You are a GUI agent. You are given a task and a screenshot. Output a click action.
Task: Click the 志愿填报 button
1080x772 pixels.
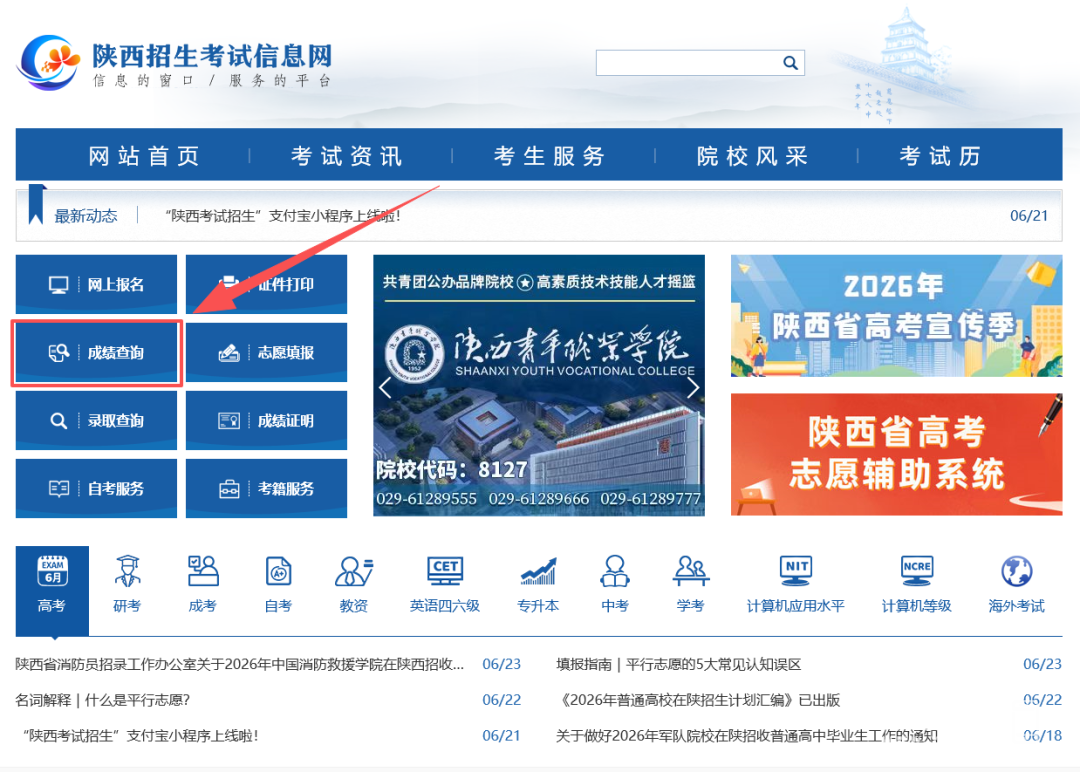pyautogui.click(x=267, y=353)
